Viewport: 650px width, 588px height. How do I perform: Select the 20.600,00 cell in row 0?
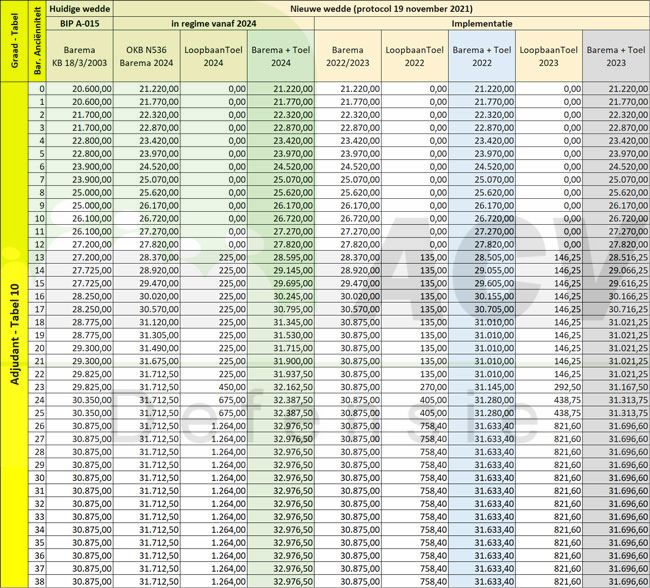(80, 89)
